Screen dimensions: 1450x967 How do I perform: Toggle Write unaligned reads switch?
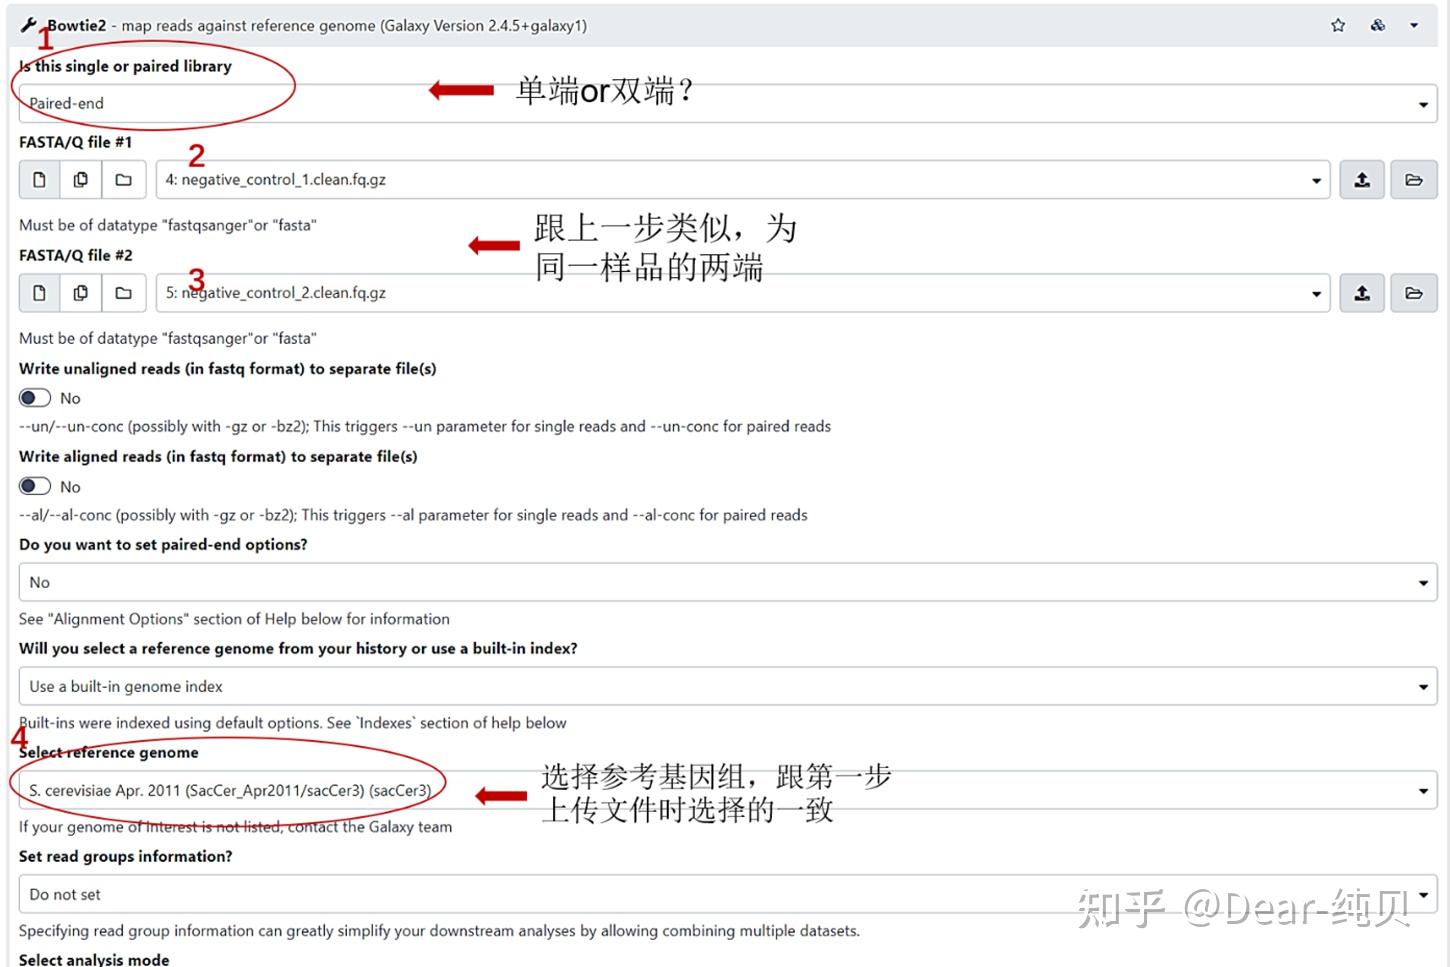click(x=35, y=398)
